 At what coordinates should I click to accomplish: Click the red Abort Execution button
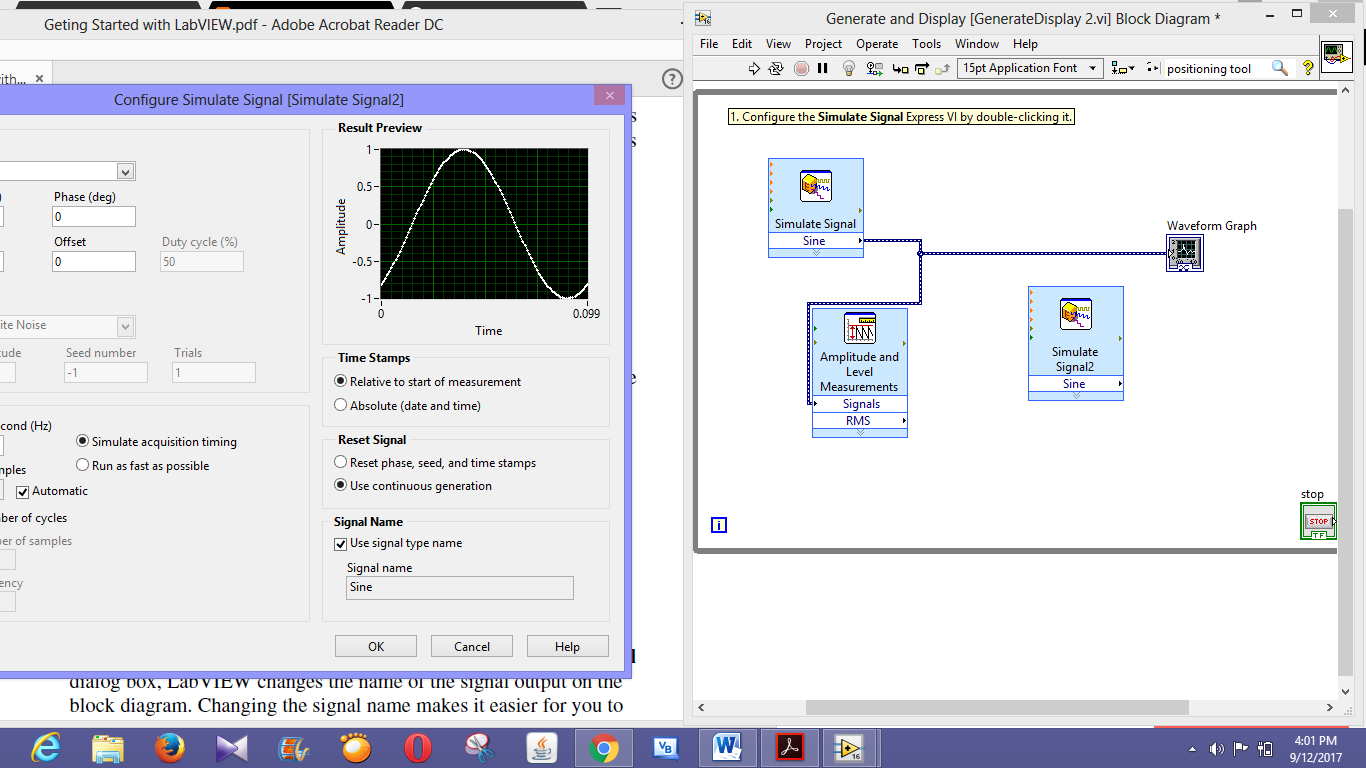point(800,68)
